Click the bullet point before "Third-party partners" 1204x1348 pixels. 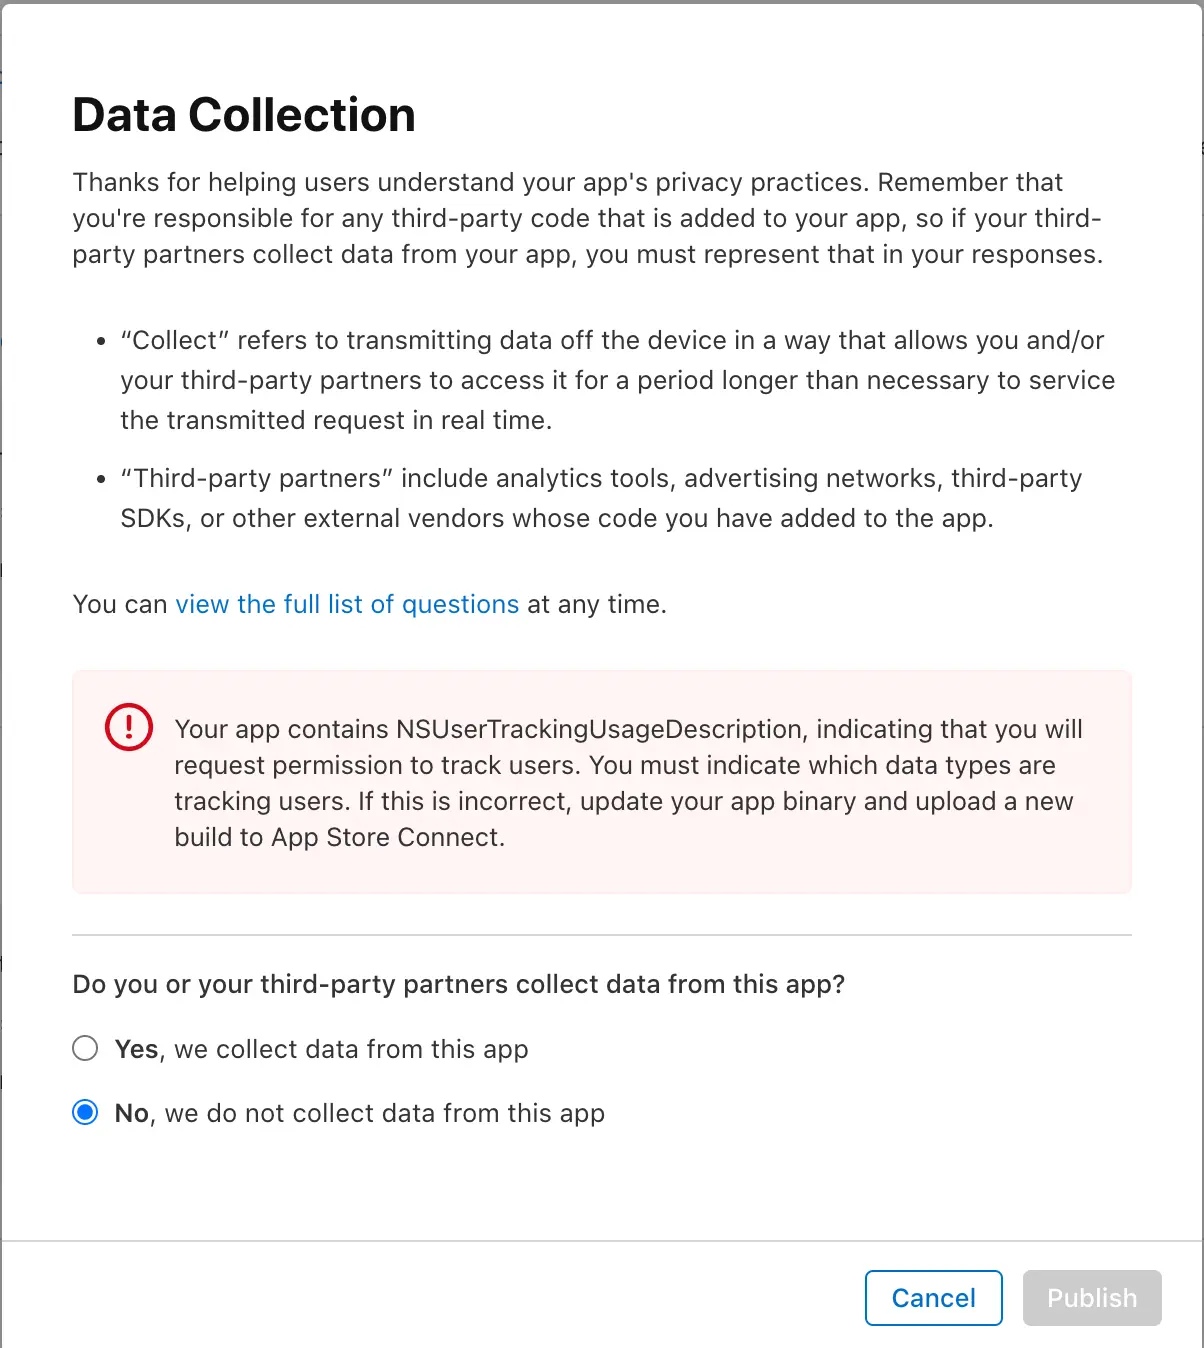[x=100, y=479]
